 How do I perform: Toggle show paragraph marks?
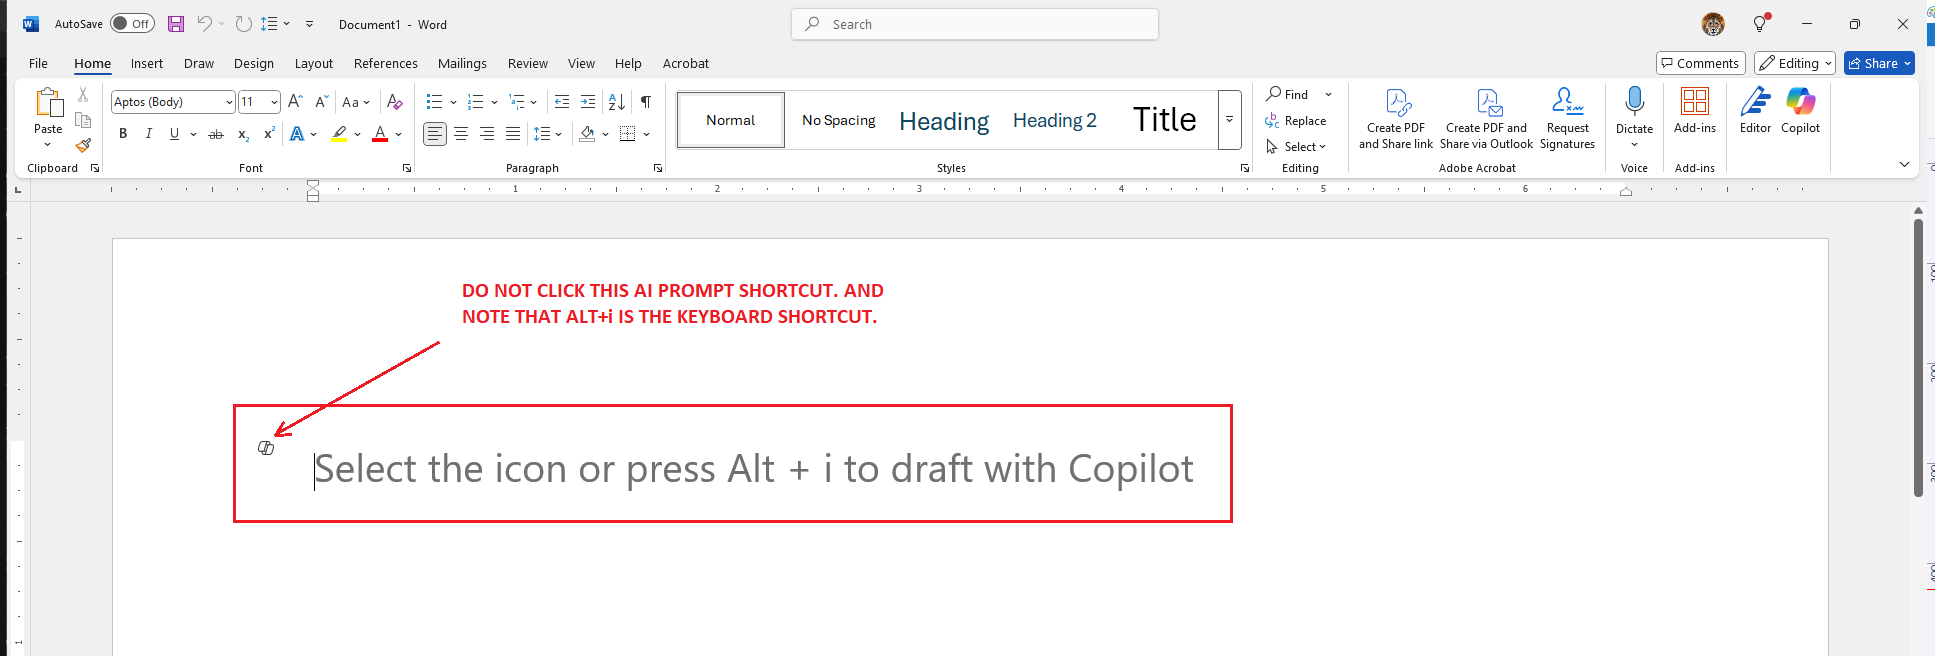[646, 102]
